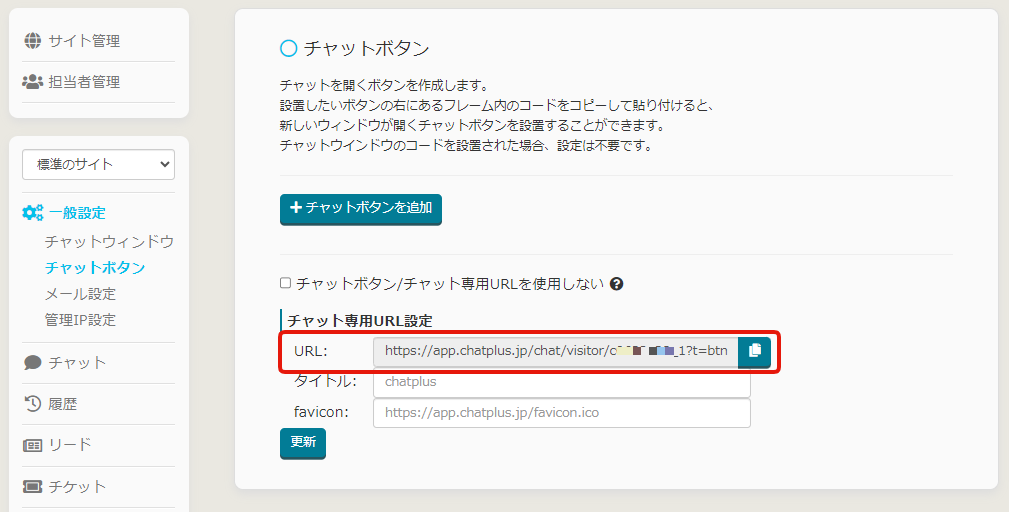The image size is (1009, 512).
Task: Click the speech bubble チャット icon
Action: tap(33, 363)
